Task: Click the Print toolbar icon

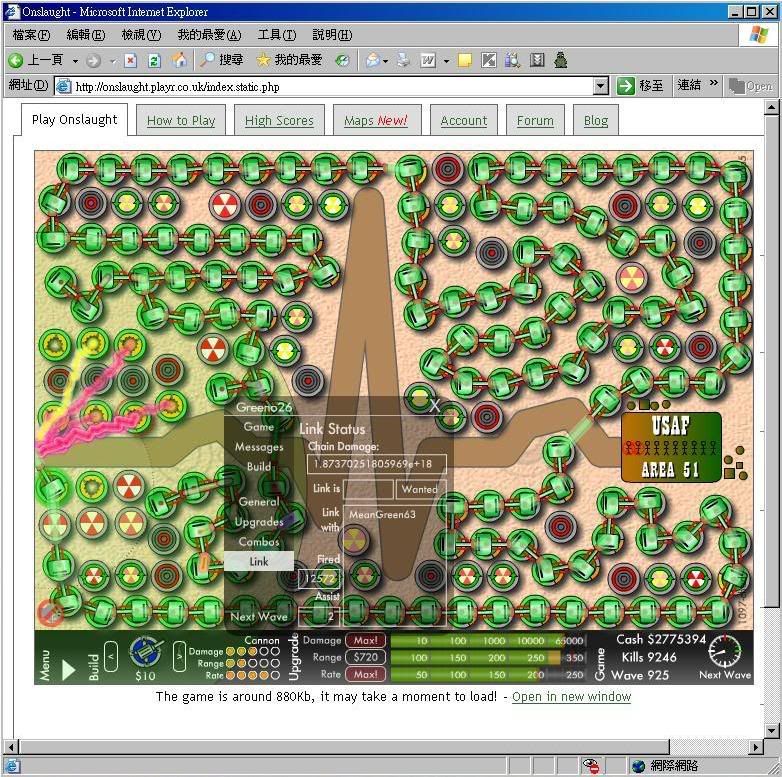Action: point(403,60)
